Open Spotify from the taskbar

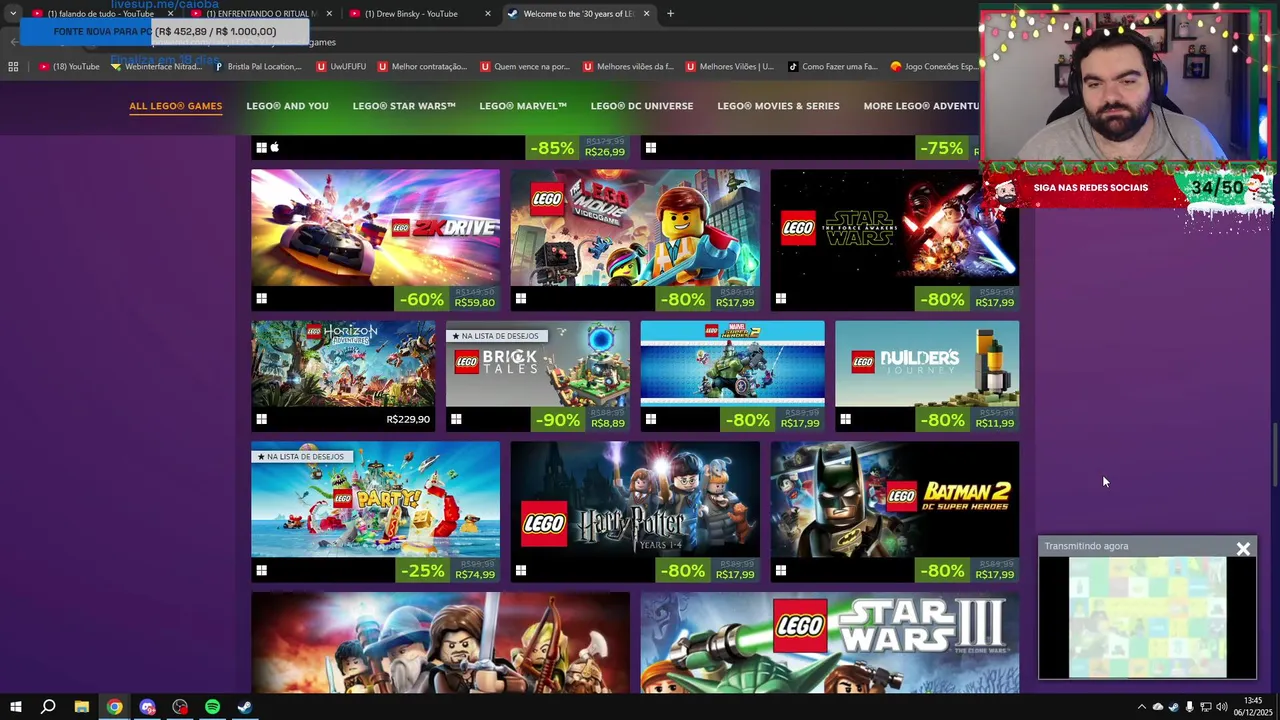(212, 707)
